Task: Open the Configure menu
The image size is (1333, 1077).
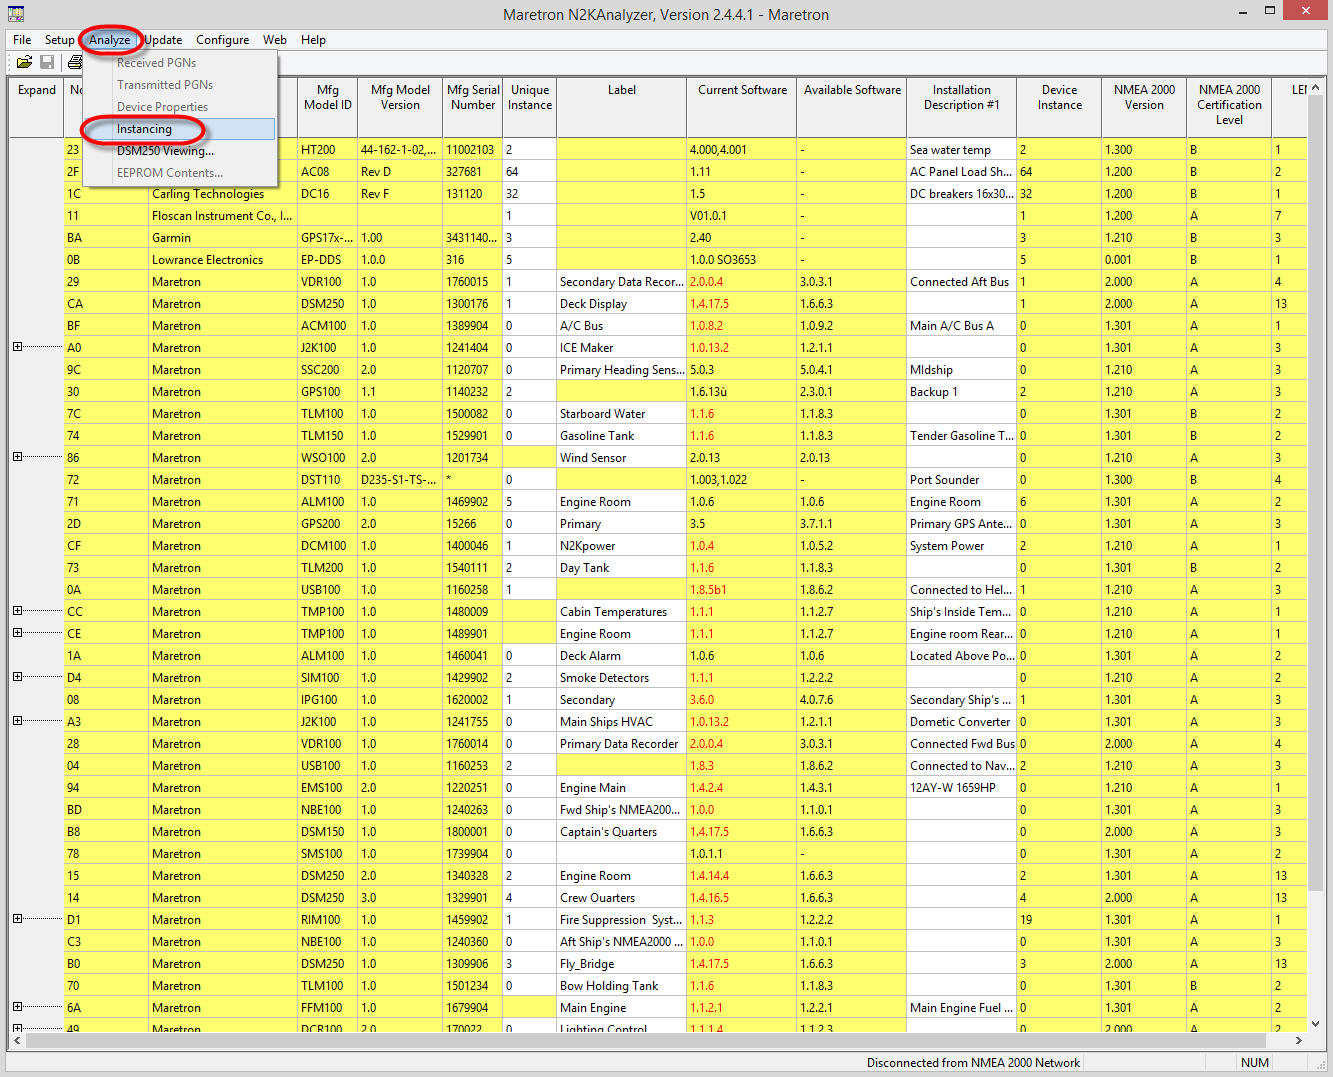Action: 222,40
